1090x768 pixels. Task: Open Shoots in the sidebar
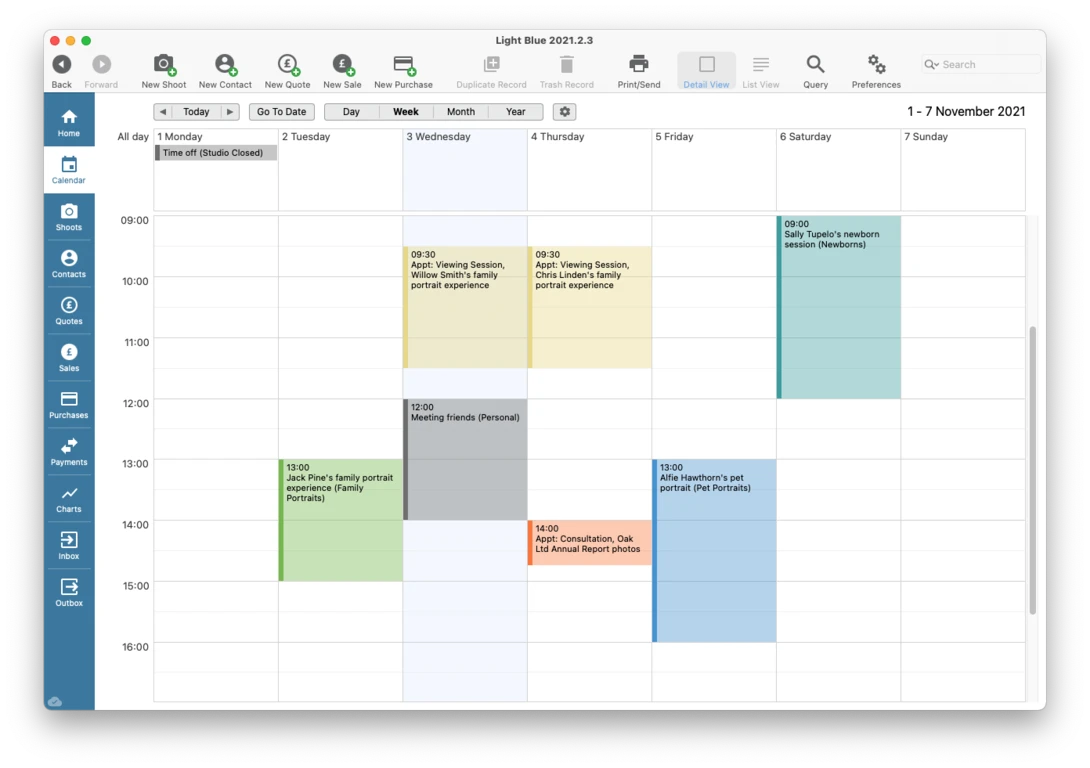(x=69, y=217)
